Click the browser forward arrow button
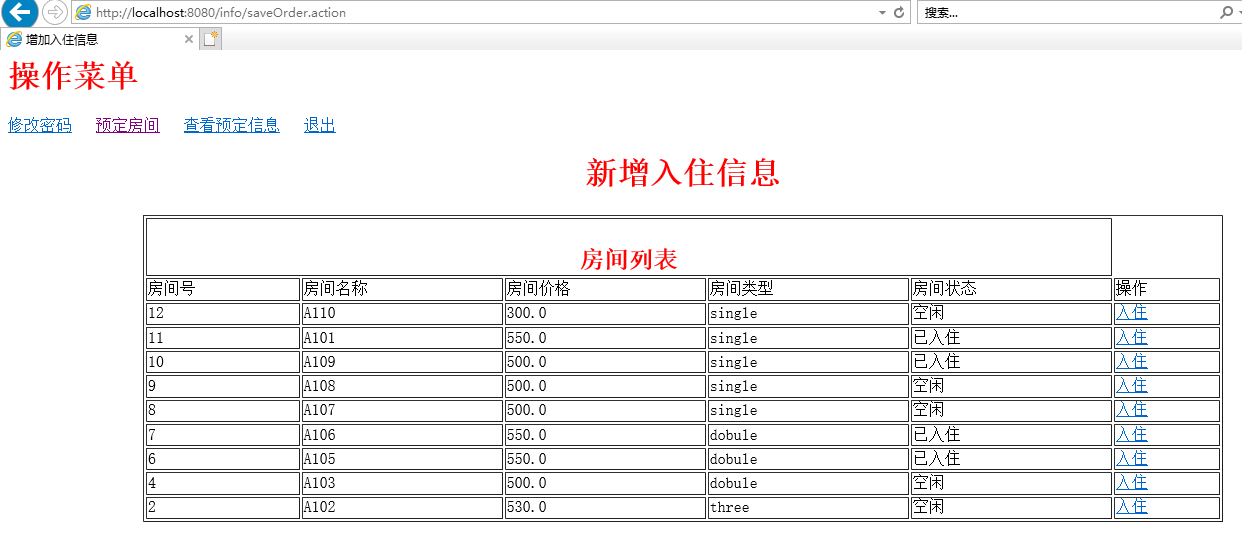 point(55,12)
